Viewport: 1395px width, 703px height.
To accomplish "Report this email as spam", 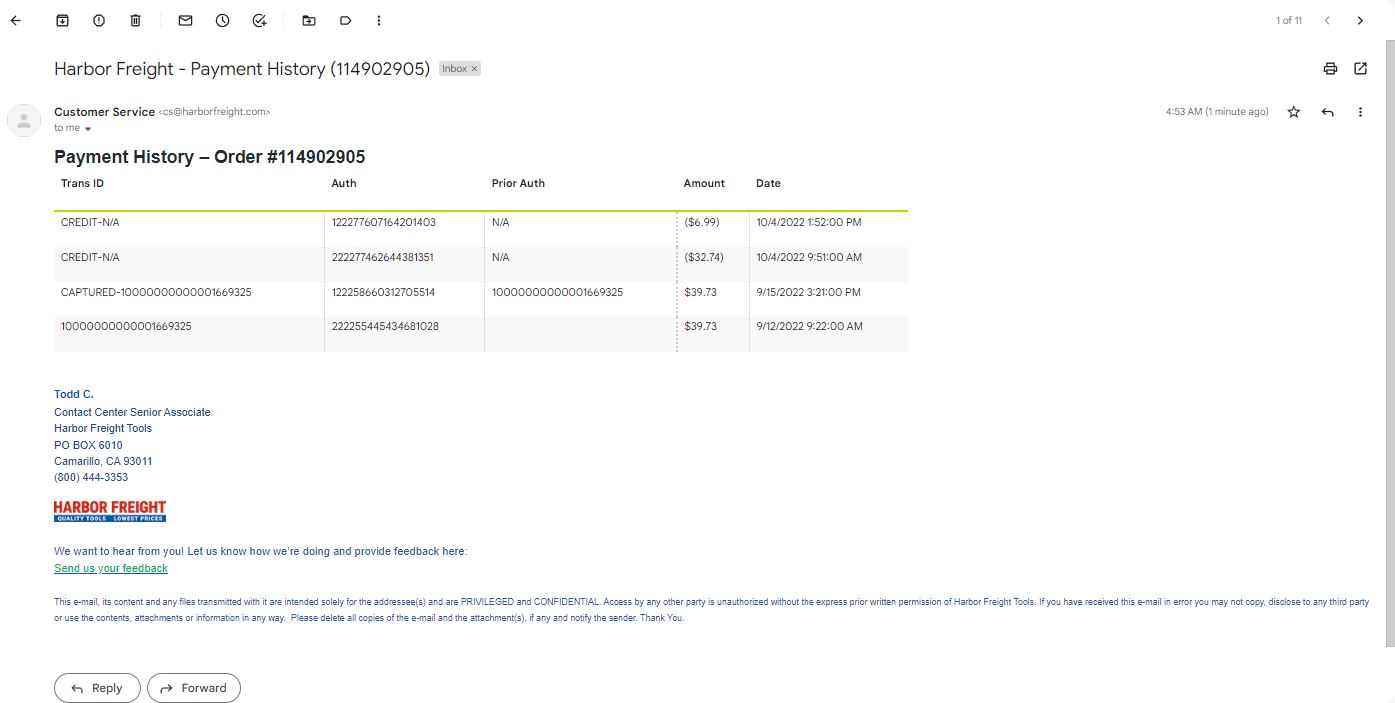I will click(x=99, y=20).
